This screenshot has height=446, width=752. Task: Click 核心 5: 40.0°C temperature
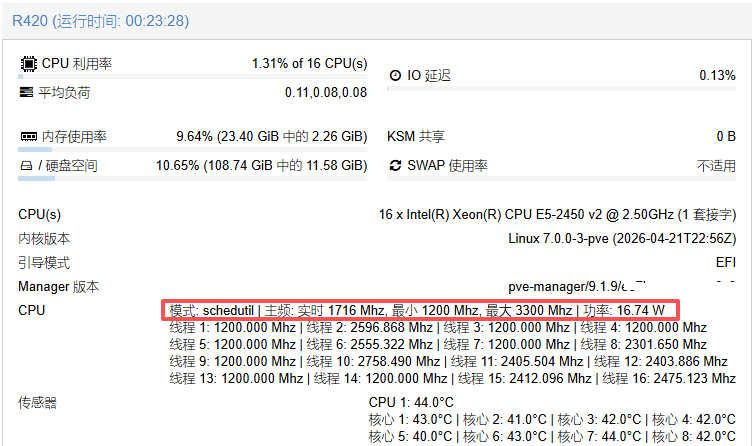[410, 436]
